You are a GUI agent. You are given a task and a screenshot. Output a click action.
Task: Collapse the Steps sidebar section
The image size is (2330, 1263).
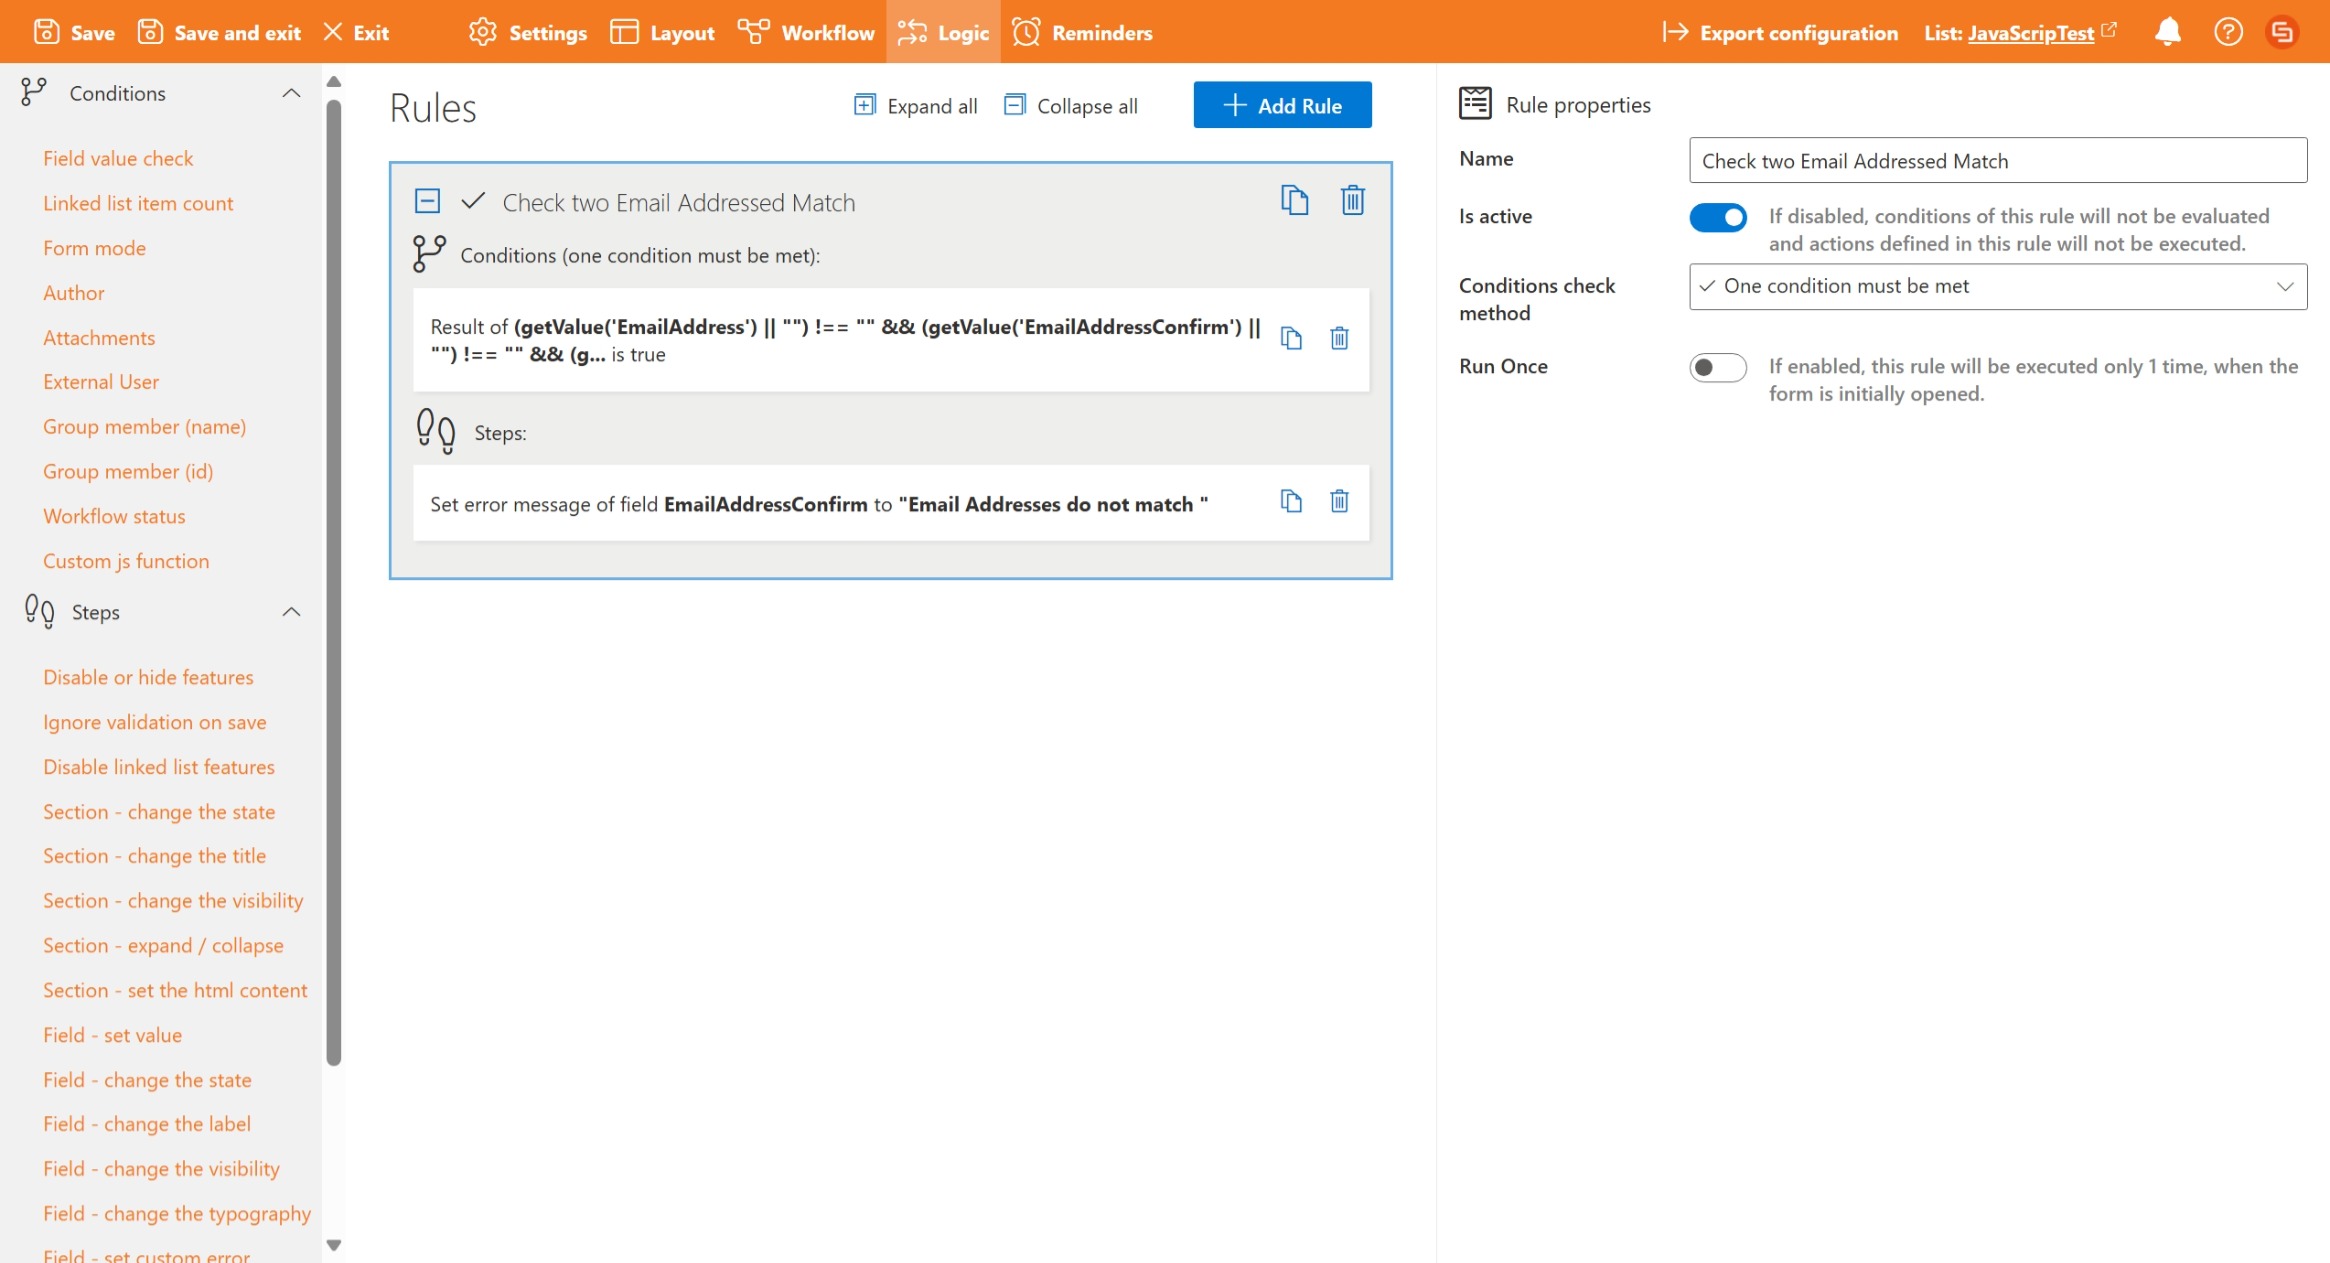[x=291, y=612]
